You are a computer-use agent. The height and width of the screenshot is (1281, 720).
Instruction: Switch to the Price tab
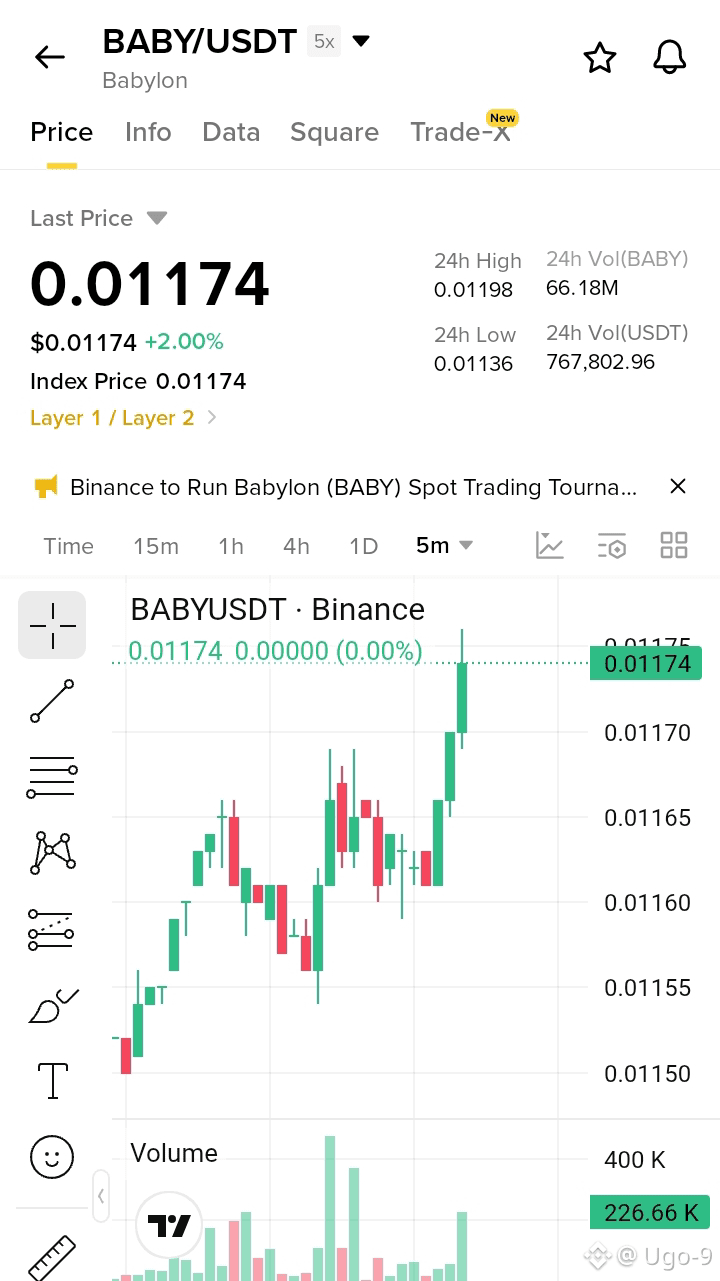(x=62, y=132)
